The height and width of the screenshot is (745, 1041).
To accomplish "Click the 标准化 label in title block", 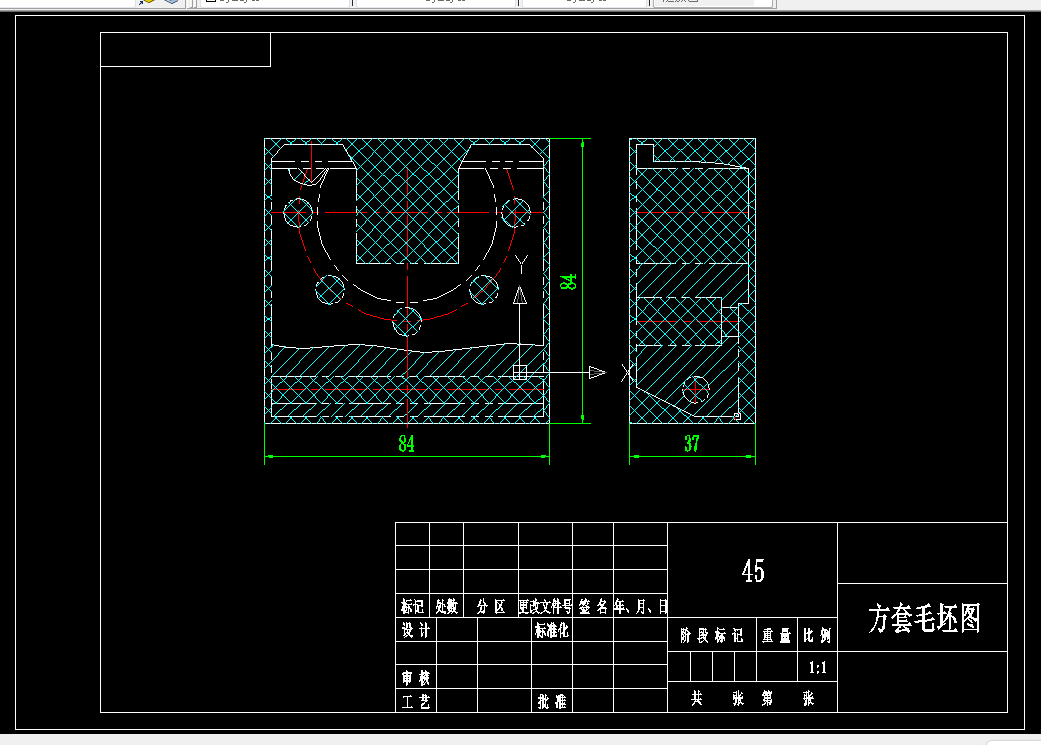I will (552, 629).
